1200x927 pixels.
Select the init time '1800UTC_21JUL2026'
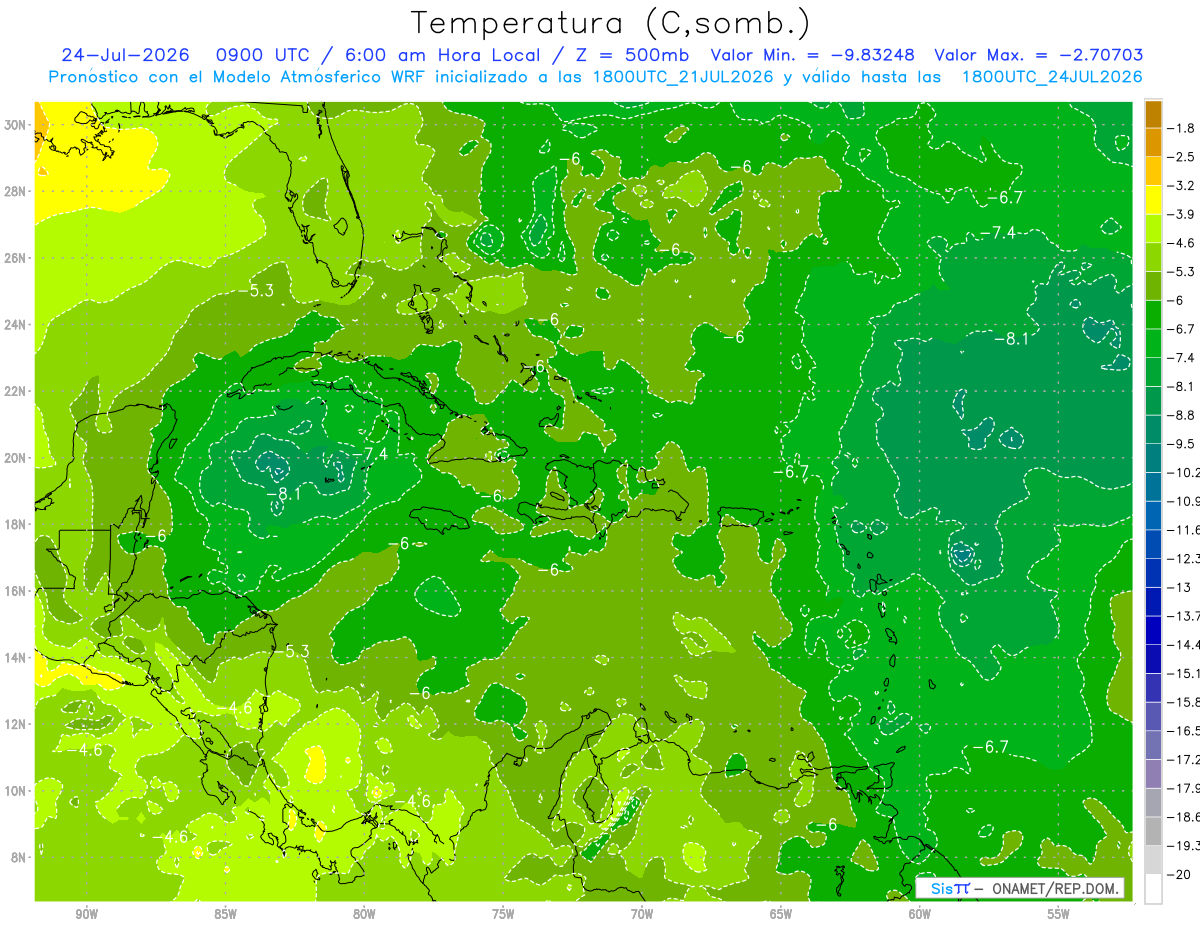click(x=681, y=77)
